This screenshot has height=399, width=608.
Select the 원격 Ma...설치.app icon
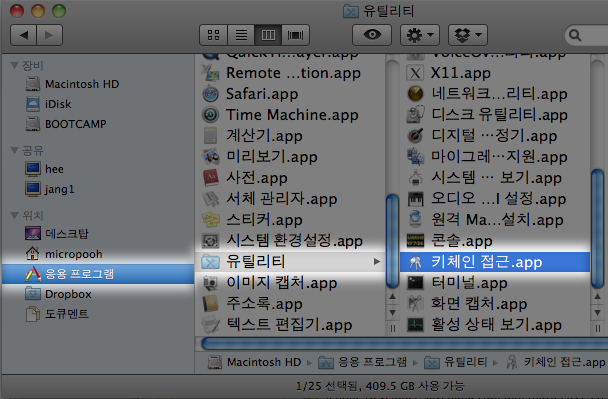click(x=415, y=220)
